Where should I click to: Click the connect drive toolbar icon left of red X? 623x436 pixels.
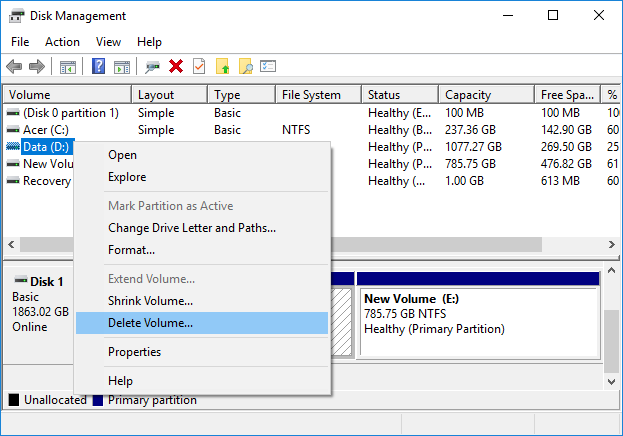click(152, 67)
